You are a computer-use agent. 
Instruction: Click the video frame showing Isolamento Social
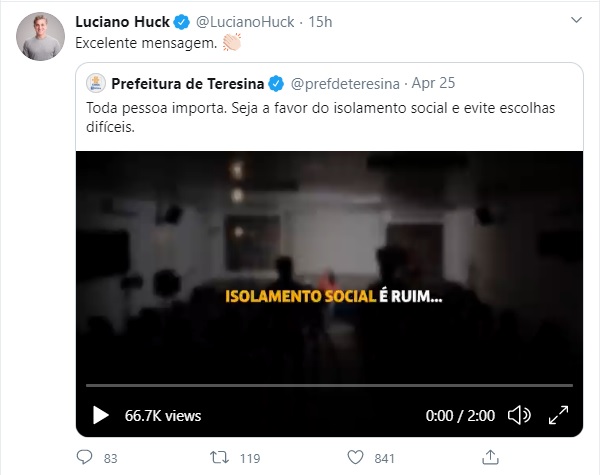tap(329, 267)
